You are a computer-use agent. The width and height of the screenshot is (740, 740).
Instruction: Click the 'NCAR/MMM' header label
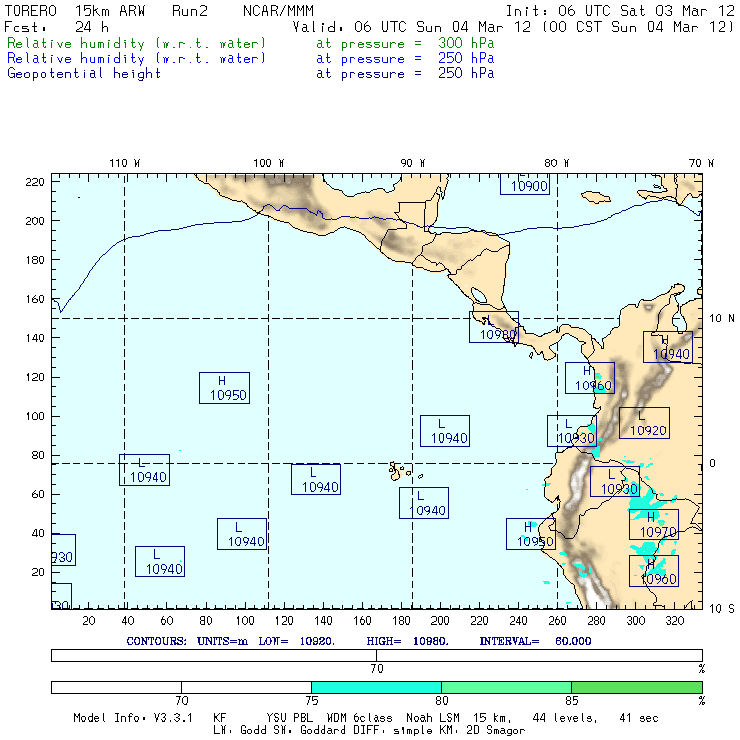[278, 11]
